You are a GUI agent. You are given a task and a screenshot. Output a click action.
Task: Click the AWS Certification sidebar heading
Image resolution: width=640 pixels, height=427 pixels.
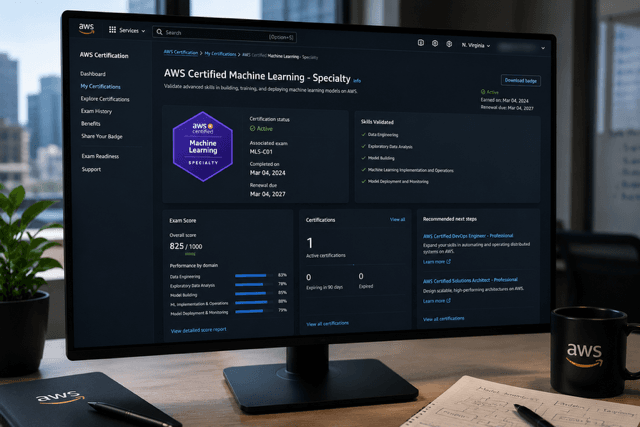tap(104, 55)
